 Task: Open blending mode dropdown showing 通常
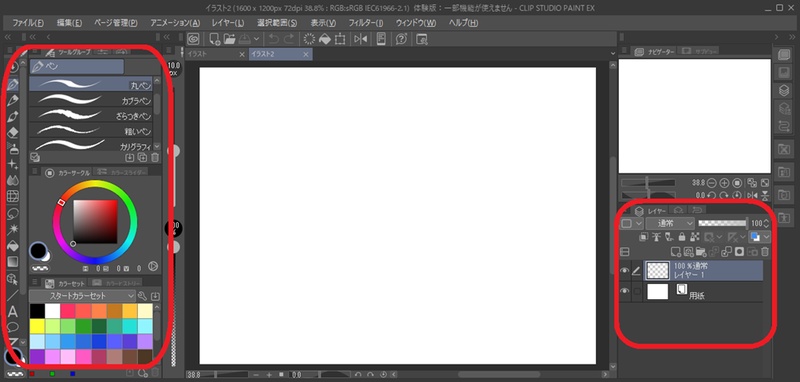[670, 223]
